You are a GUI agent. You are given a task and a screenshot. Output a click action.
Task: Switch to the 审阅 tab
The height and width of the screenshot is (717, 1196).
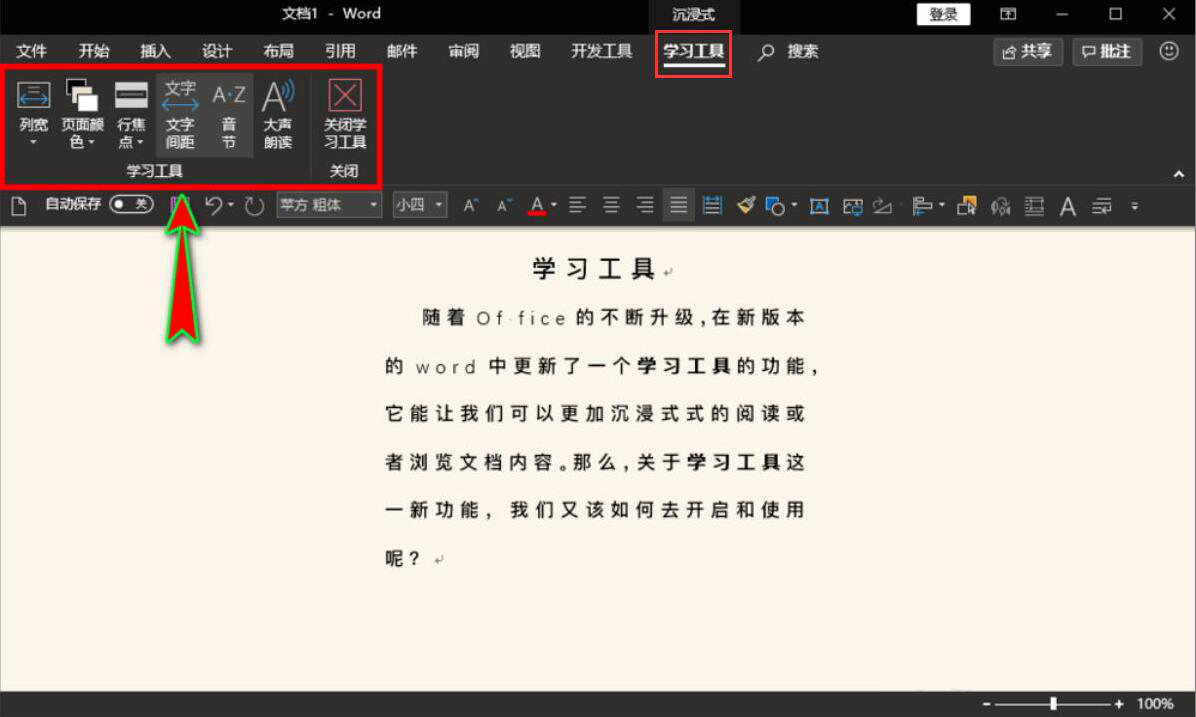point(464,51)
